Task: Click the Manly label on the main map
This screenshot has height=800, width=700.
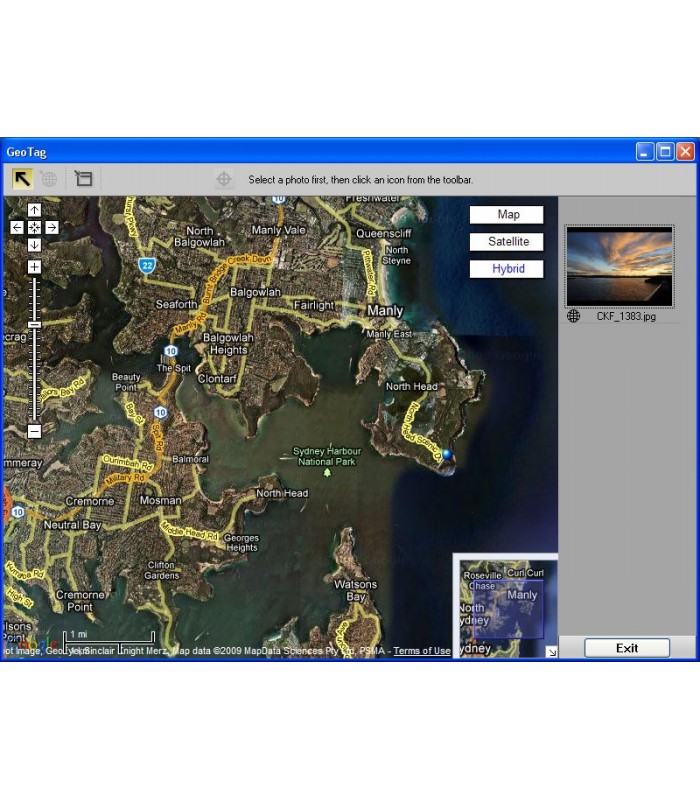Action: 385,311
